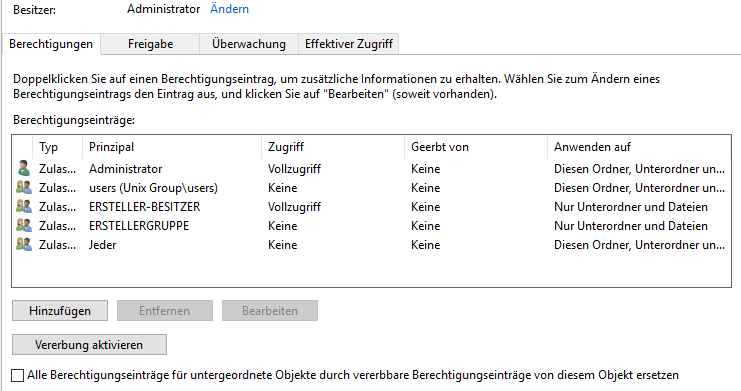
Task: Click the Ändern owner link
Action: (x=229, y=9)
